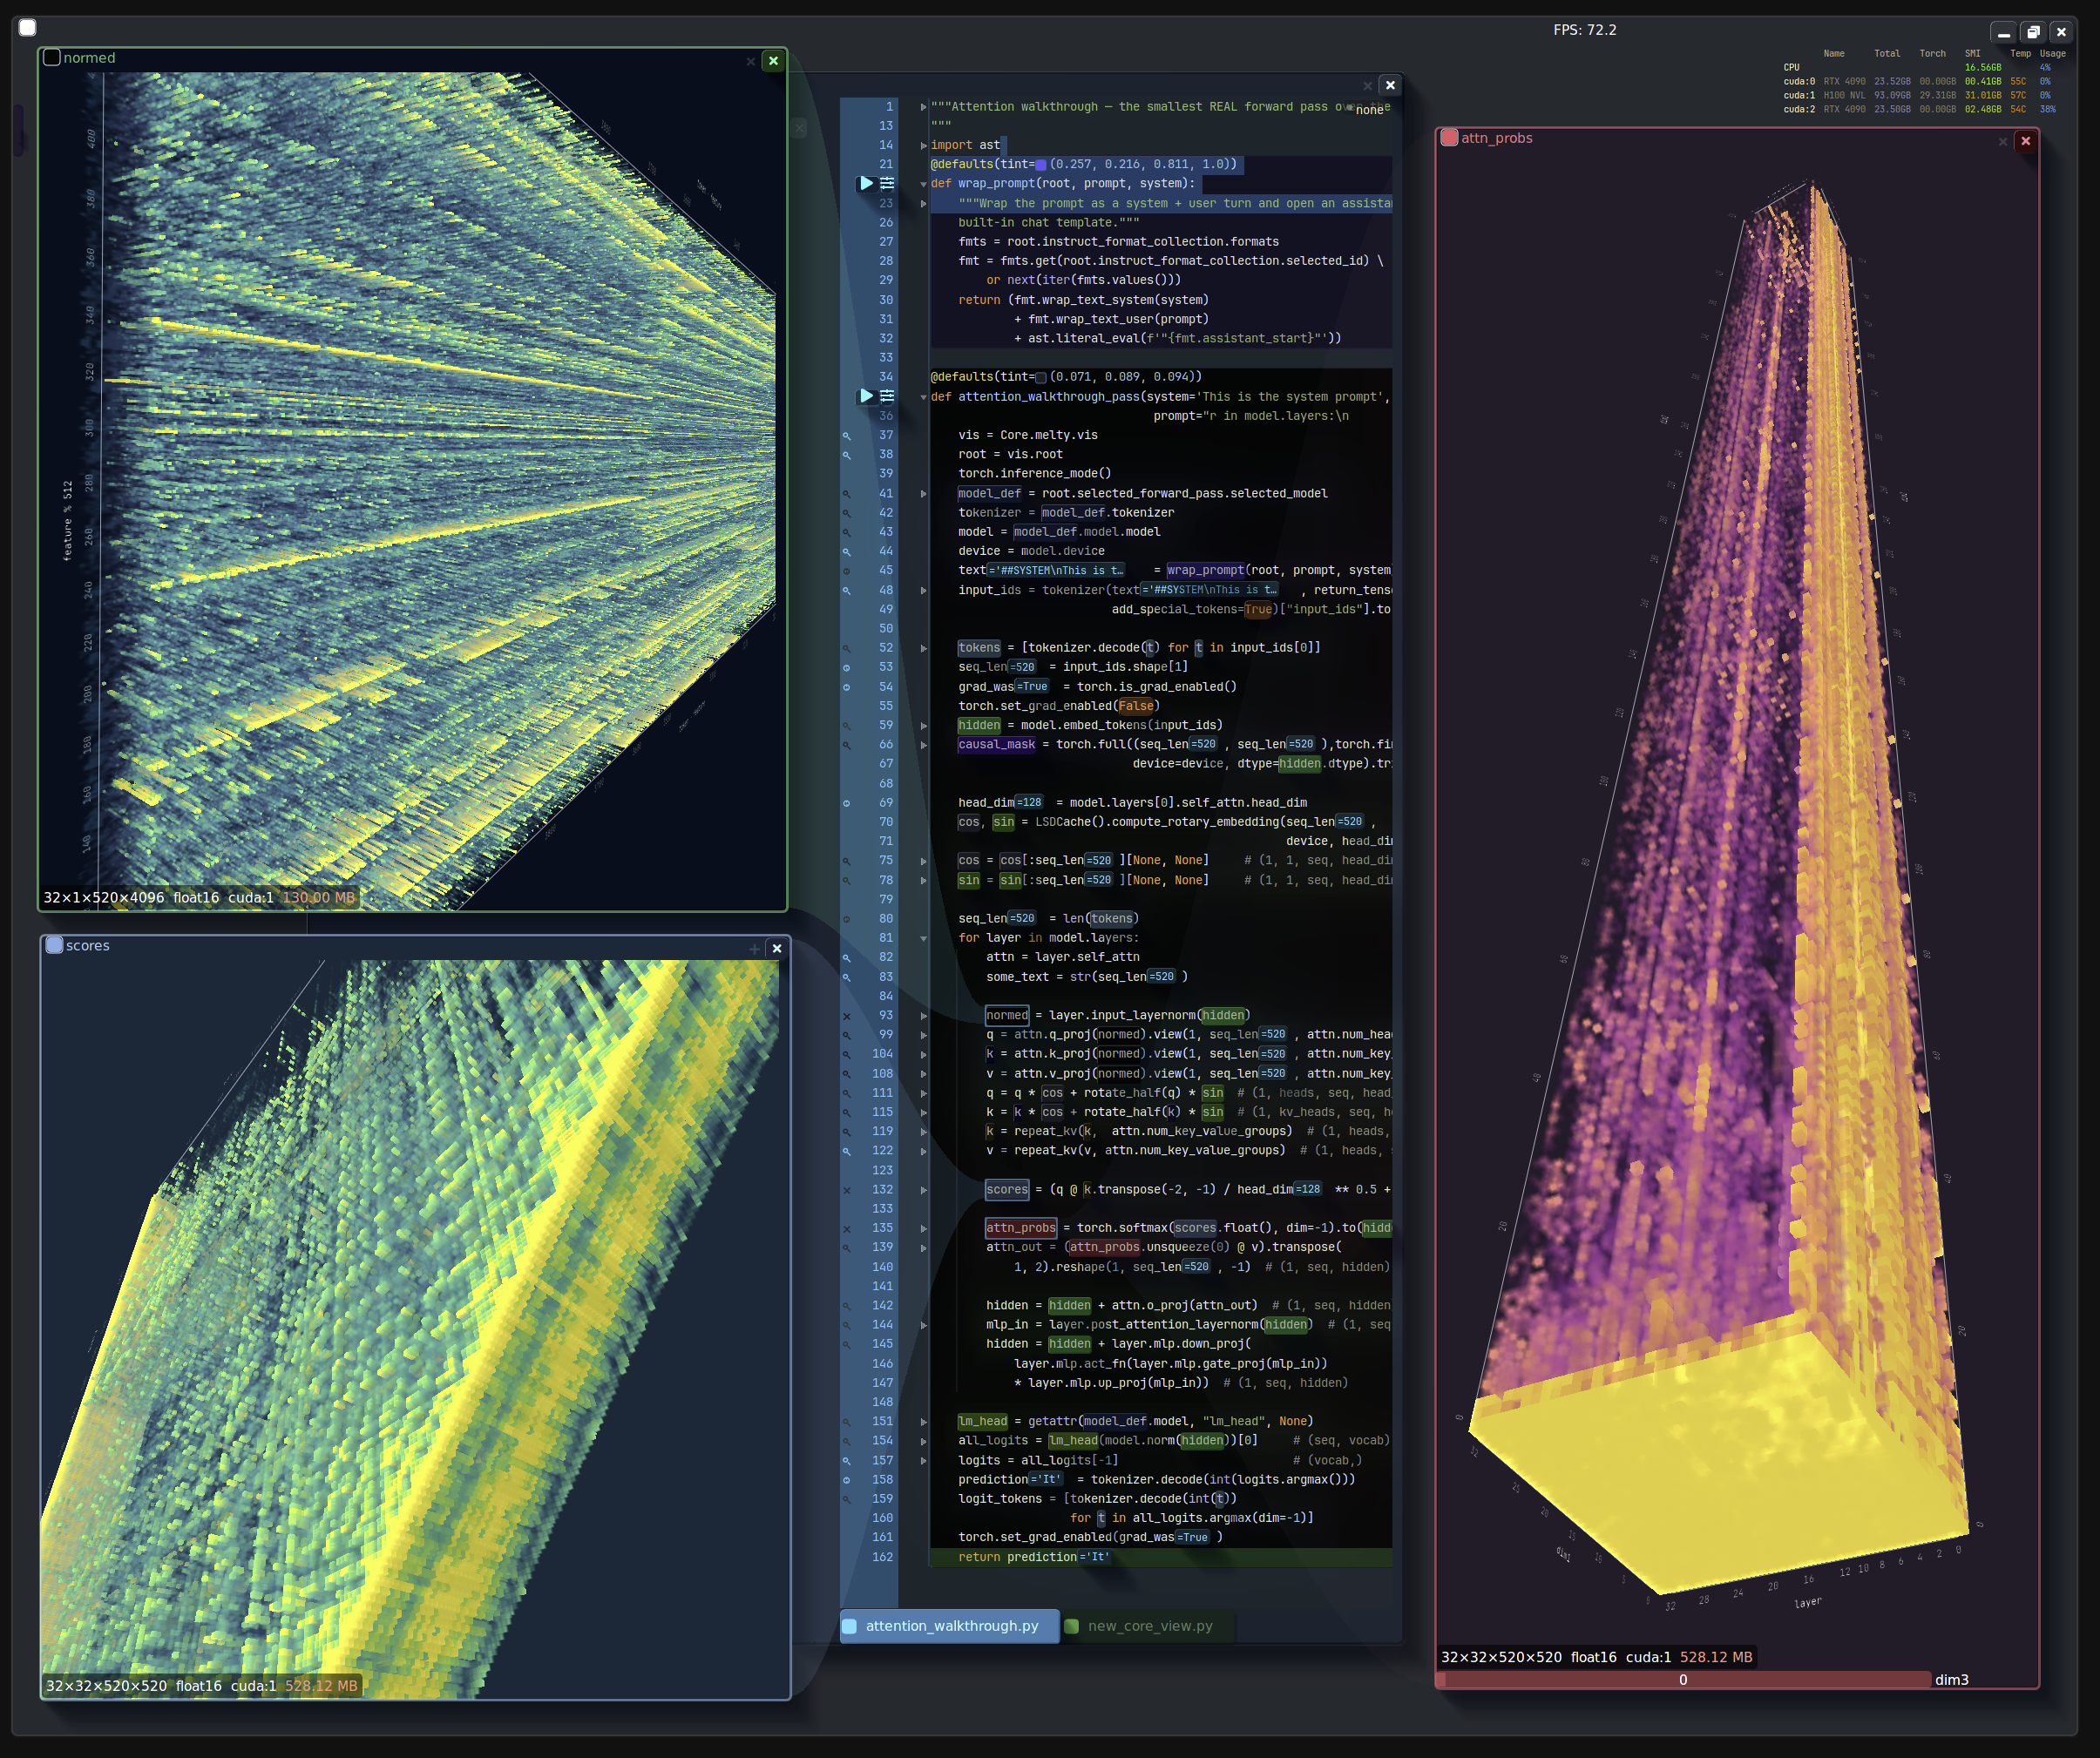Switch to the new_core_view.py tab
Viewport: 2100px width, 1758px height.
pyautogui.click(x=1148, y=1626)
